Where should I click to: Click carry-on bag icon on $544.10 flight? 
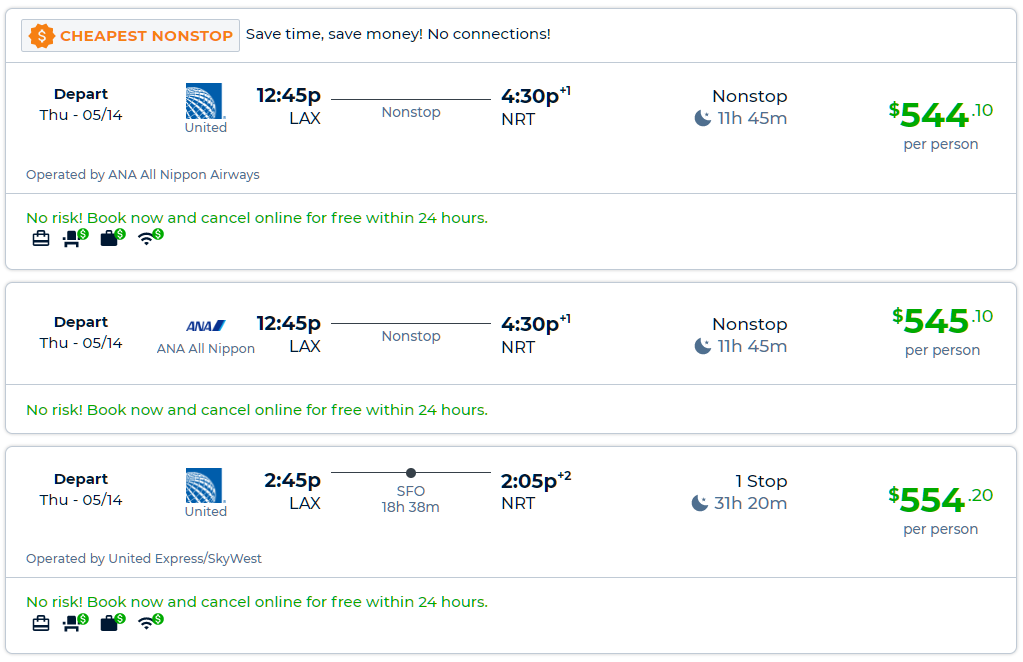[41, 238]
